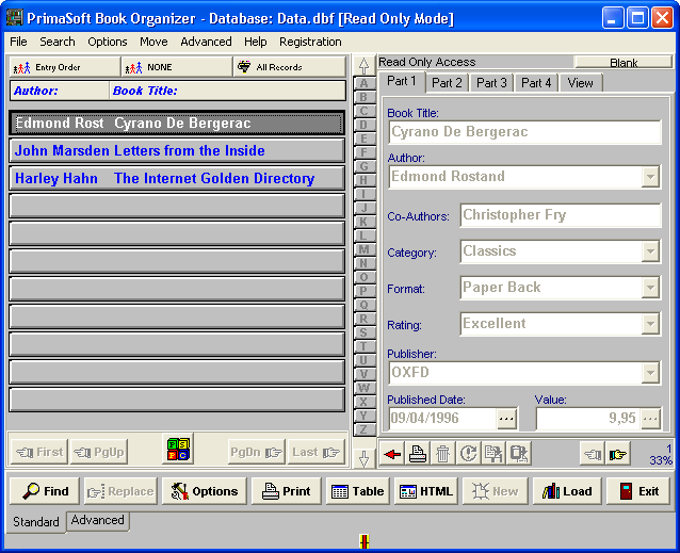This screenshot has width=680, height=553.
Task: Jump to letter E in alphabet index
Action: [x=364, y=139]
